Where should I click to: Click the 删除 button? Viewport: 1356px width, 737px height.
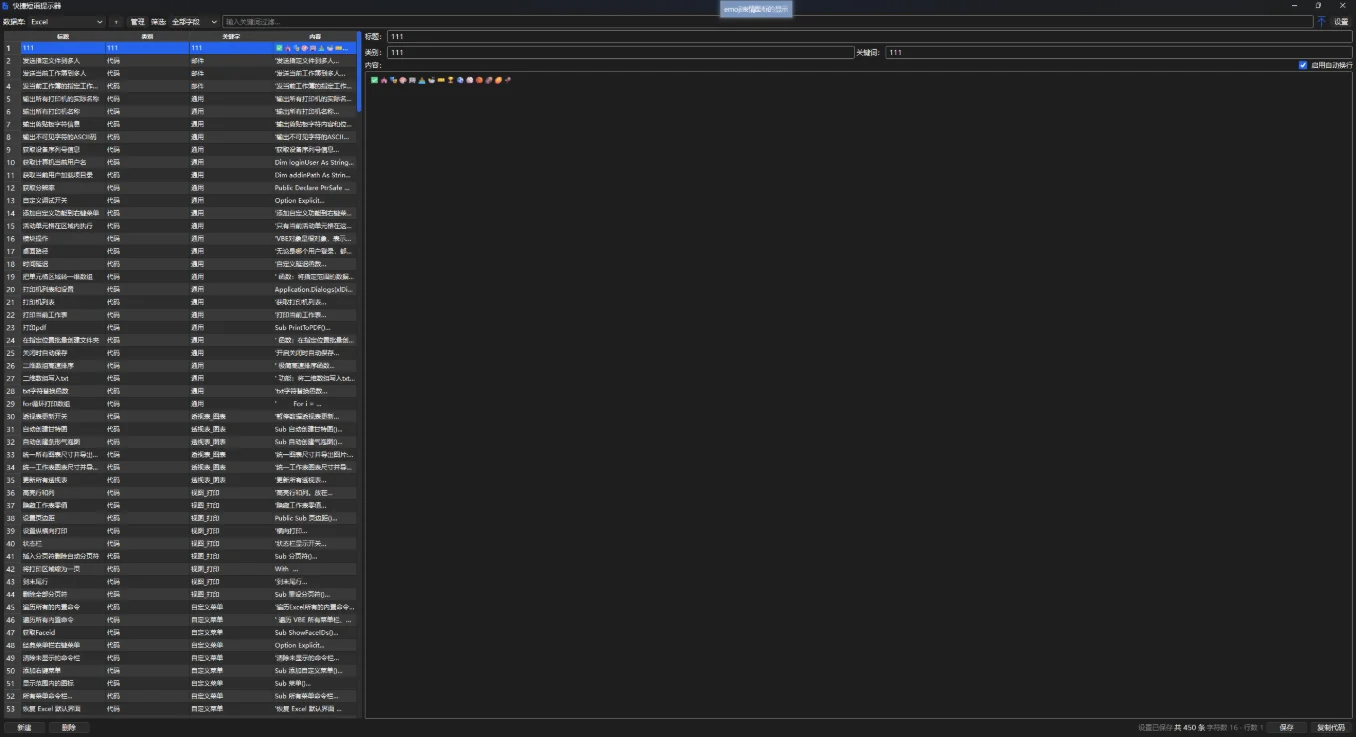pyautogui.click(x=69, y=727)
